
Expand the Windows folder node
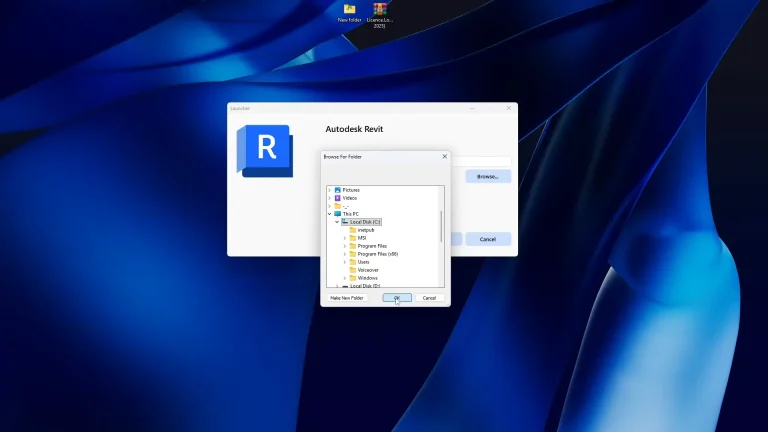point(345,278)
